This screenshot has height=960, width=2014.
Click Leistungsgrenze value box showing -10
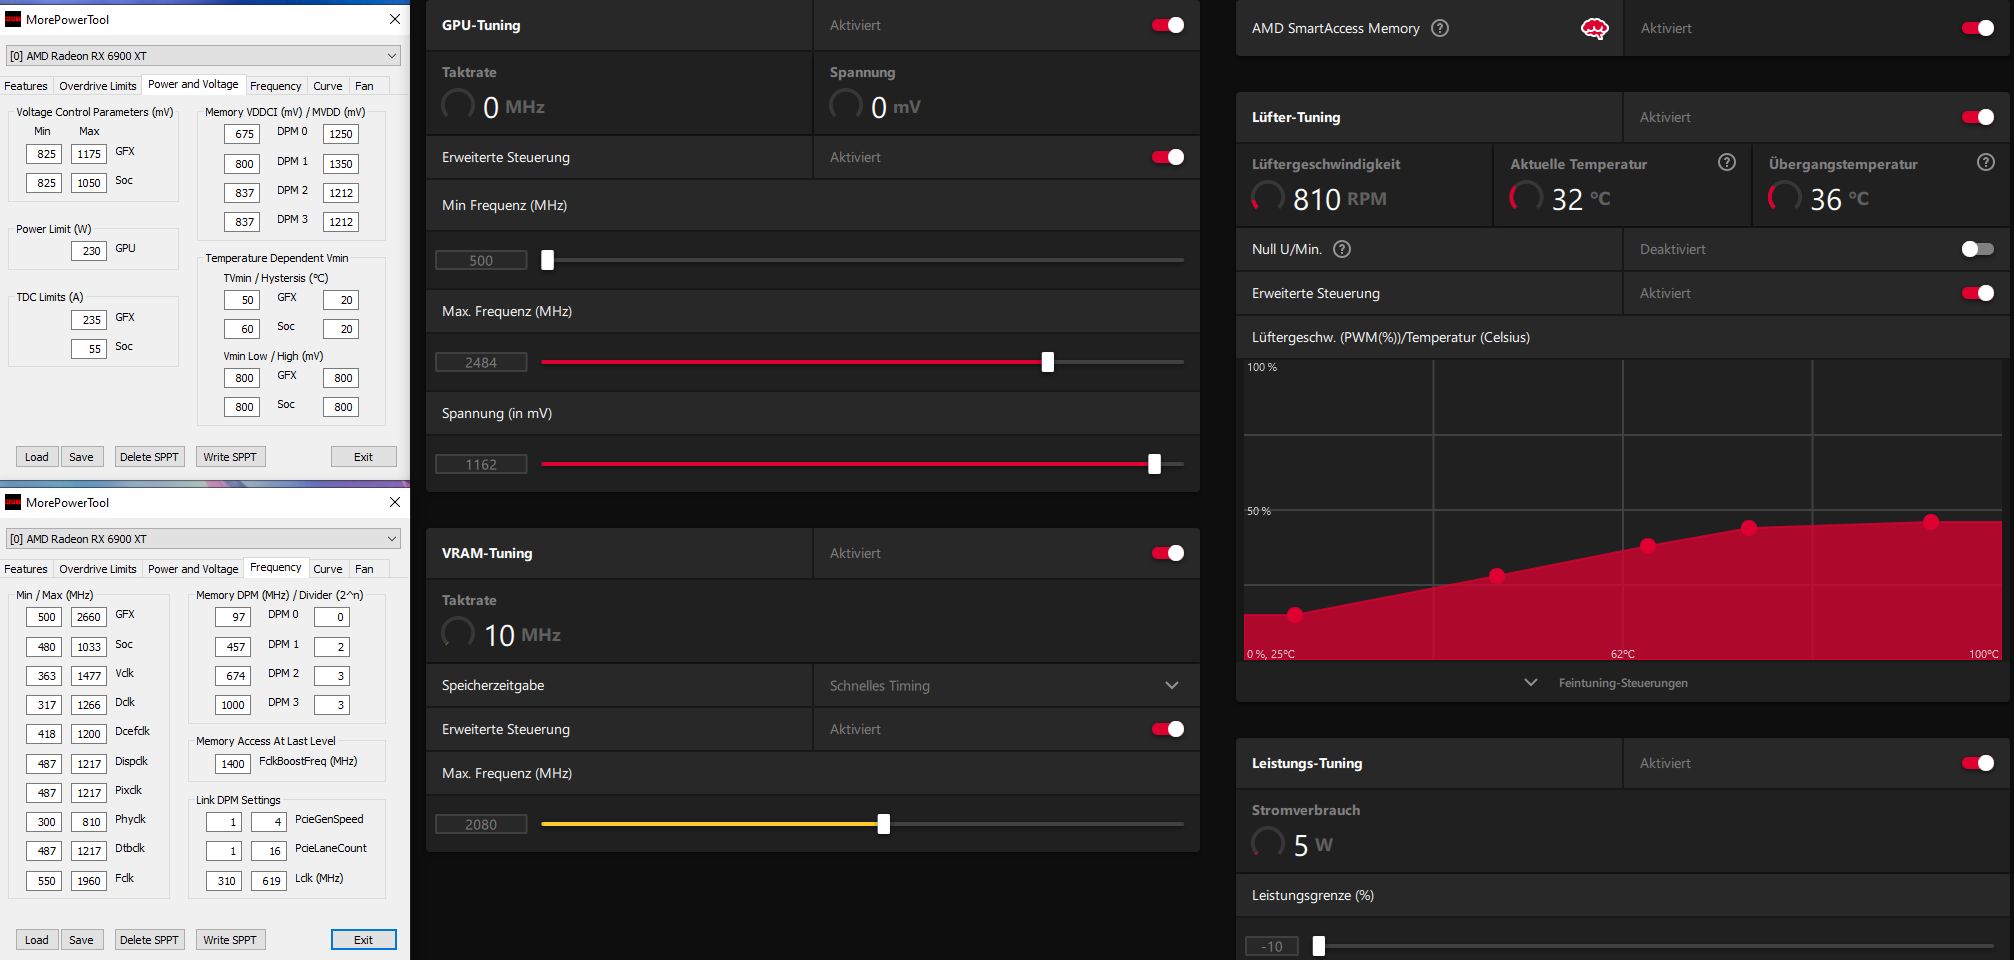[x=1272, y=946]
